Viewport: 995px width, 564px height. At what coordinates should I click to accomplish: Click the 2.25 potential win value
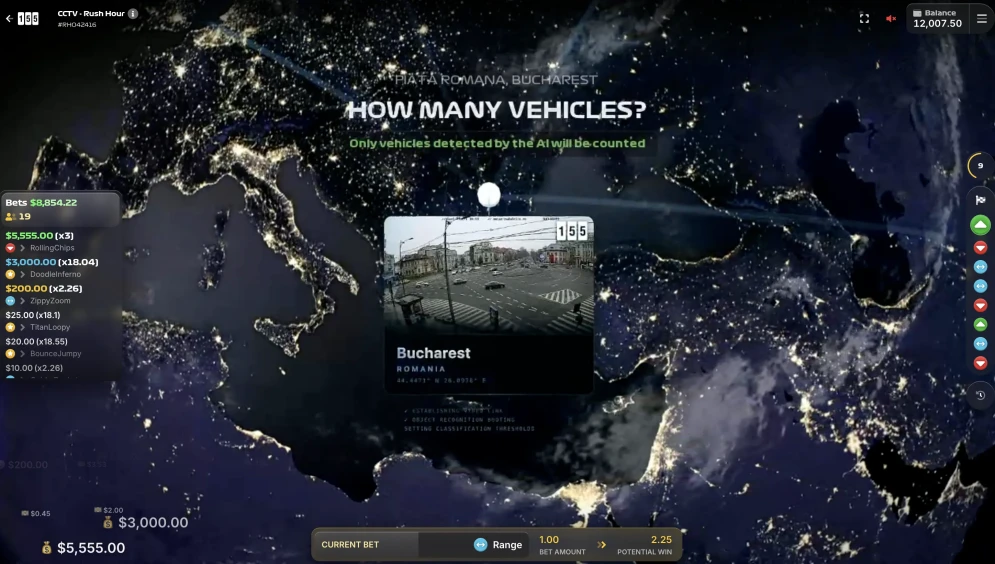click(x=661, y=540)
